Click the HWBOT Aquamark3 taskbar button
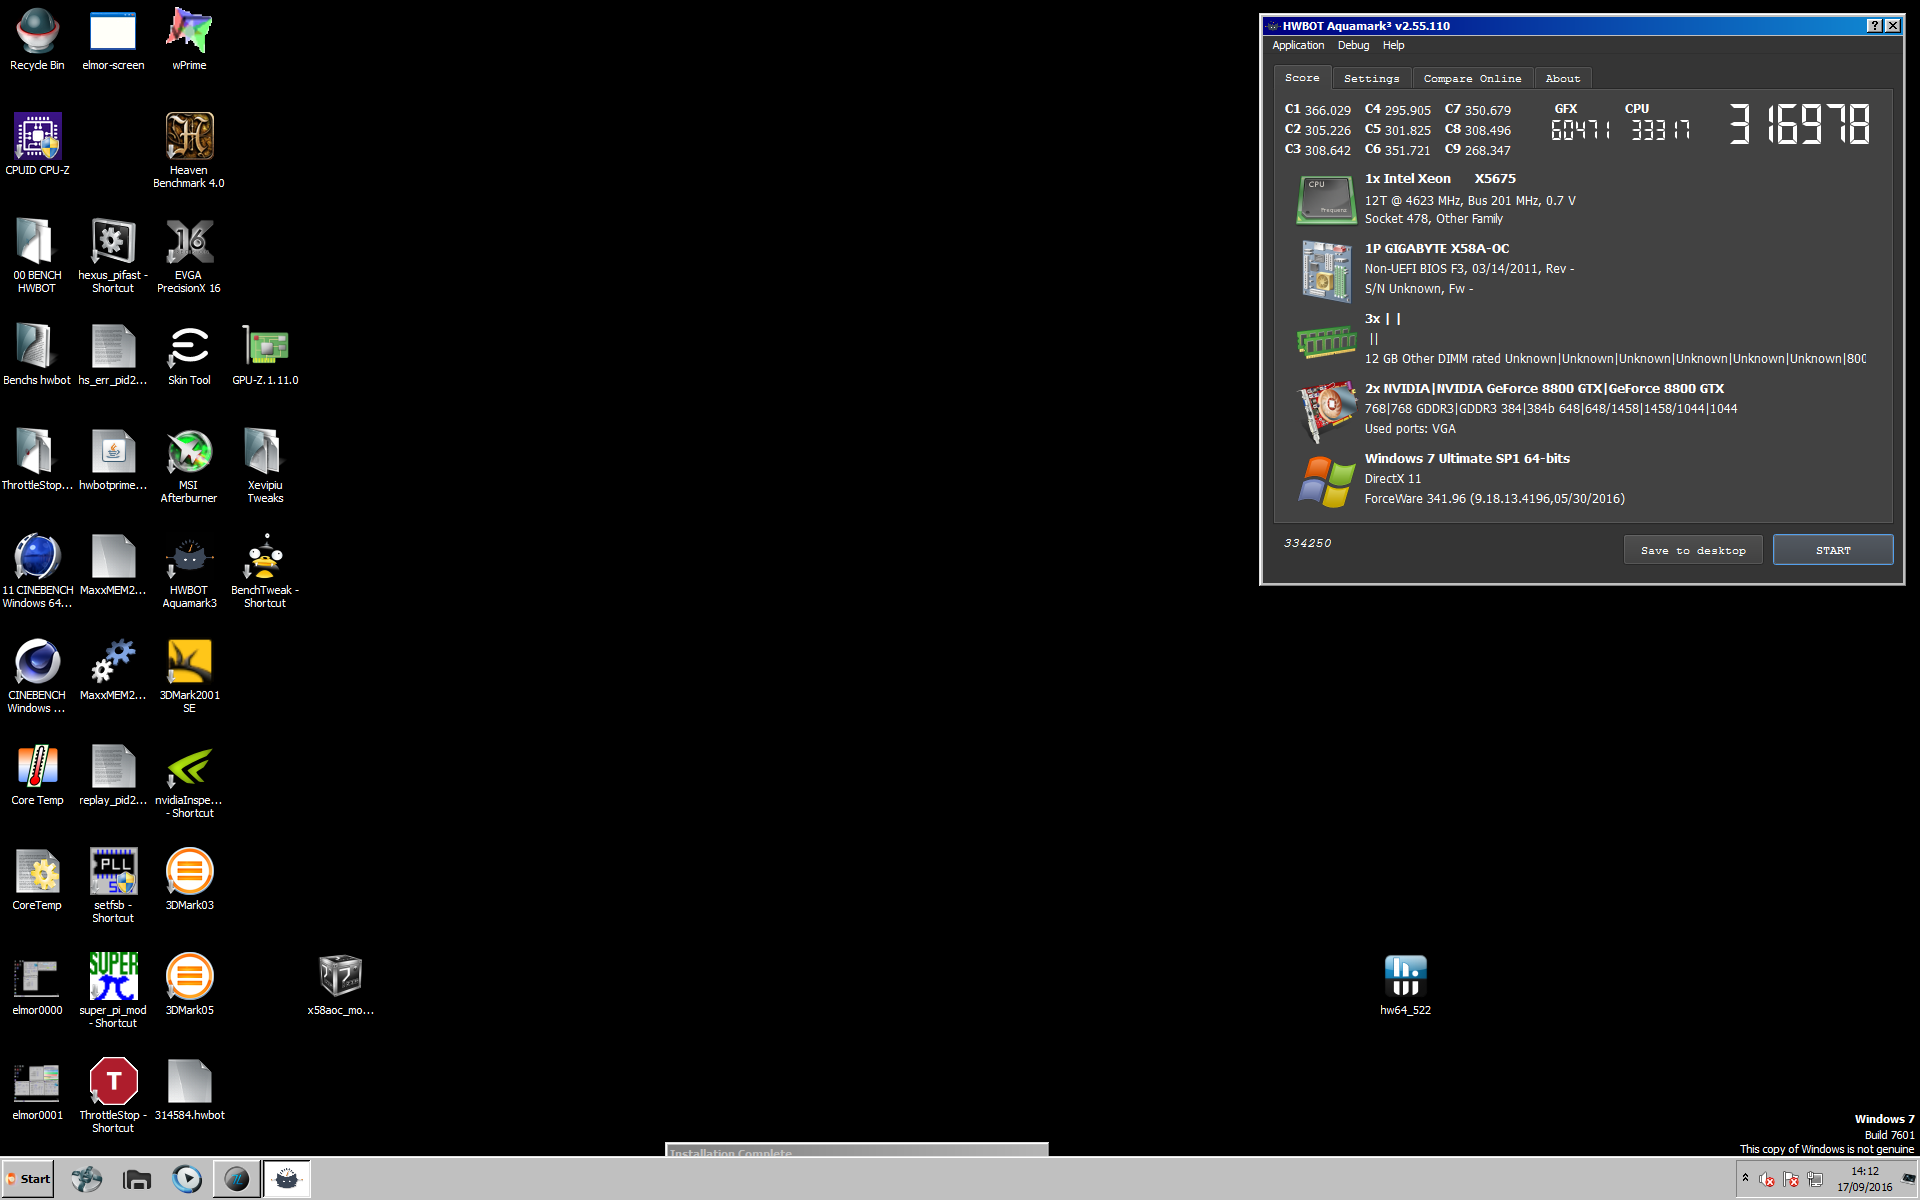 [287, 1179]
